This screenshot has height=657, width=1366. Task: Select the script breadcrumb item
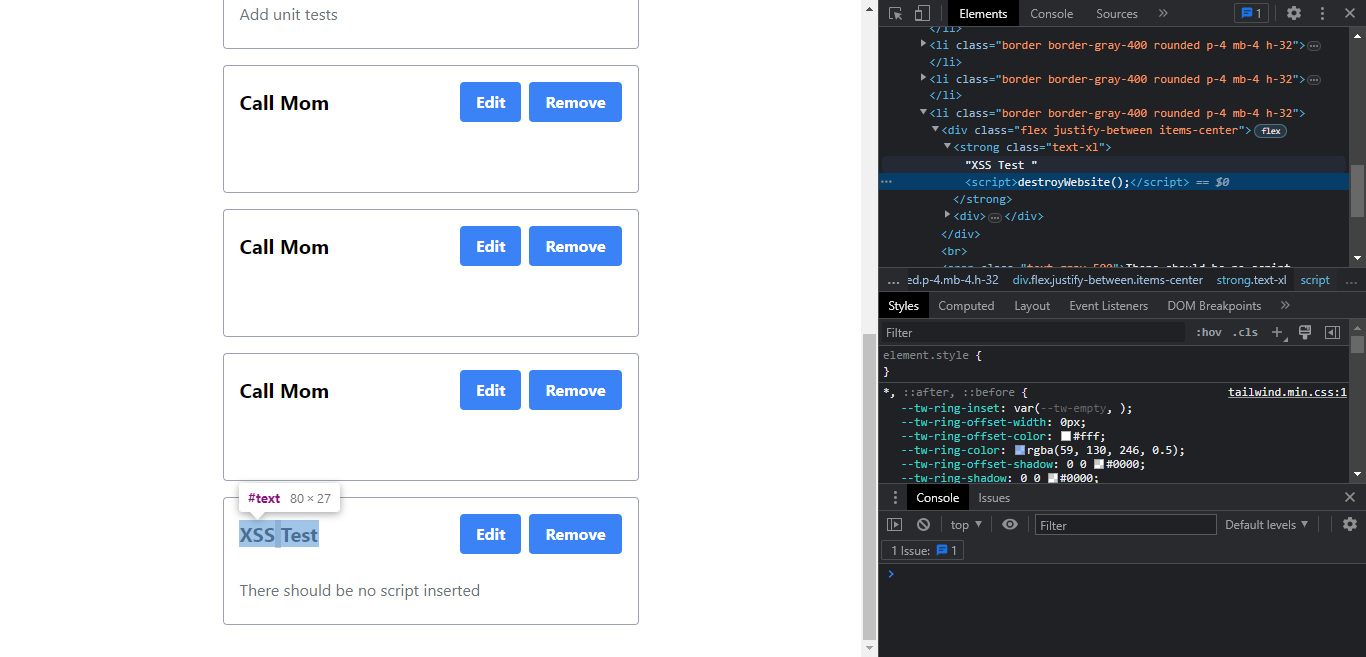pyautogui.click(x=1315, y=280)
